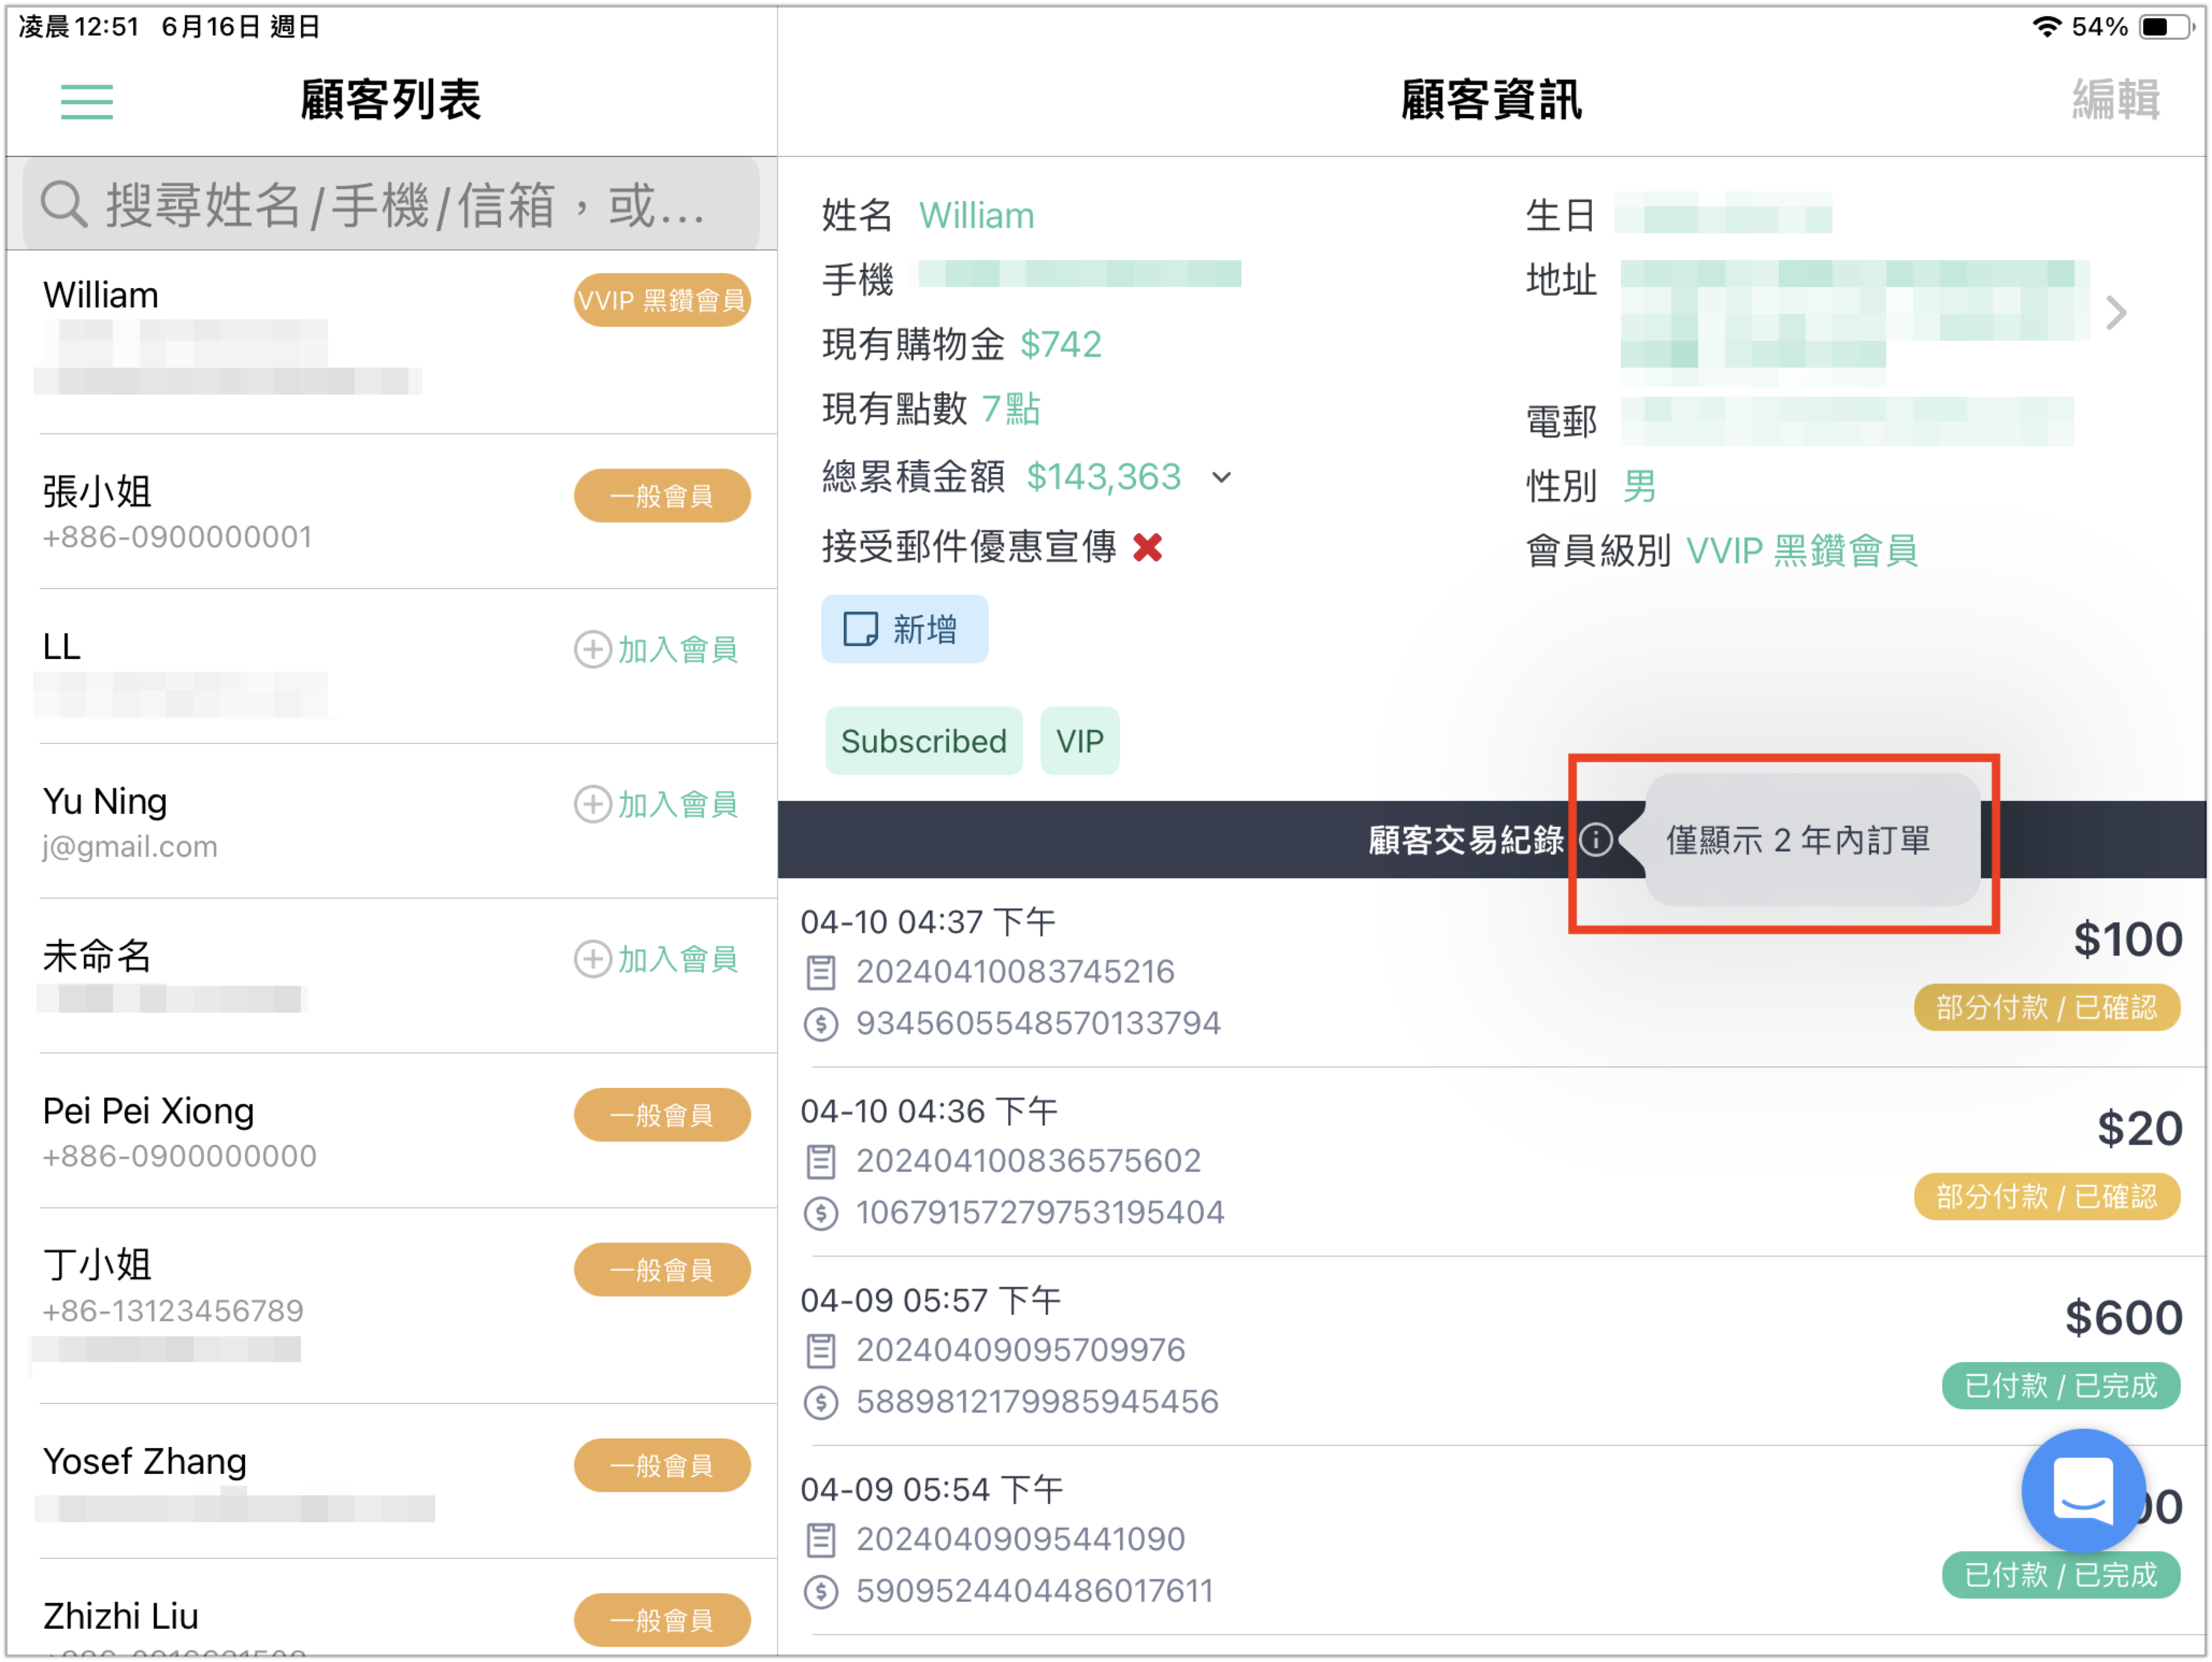Click 部分付款 / 已確認 badge on $20 order

2047,1196
